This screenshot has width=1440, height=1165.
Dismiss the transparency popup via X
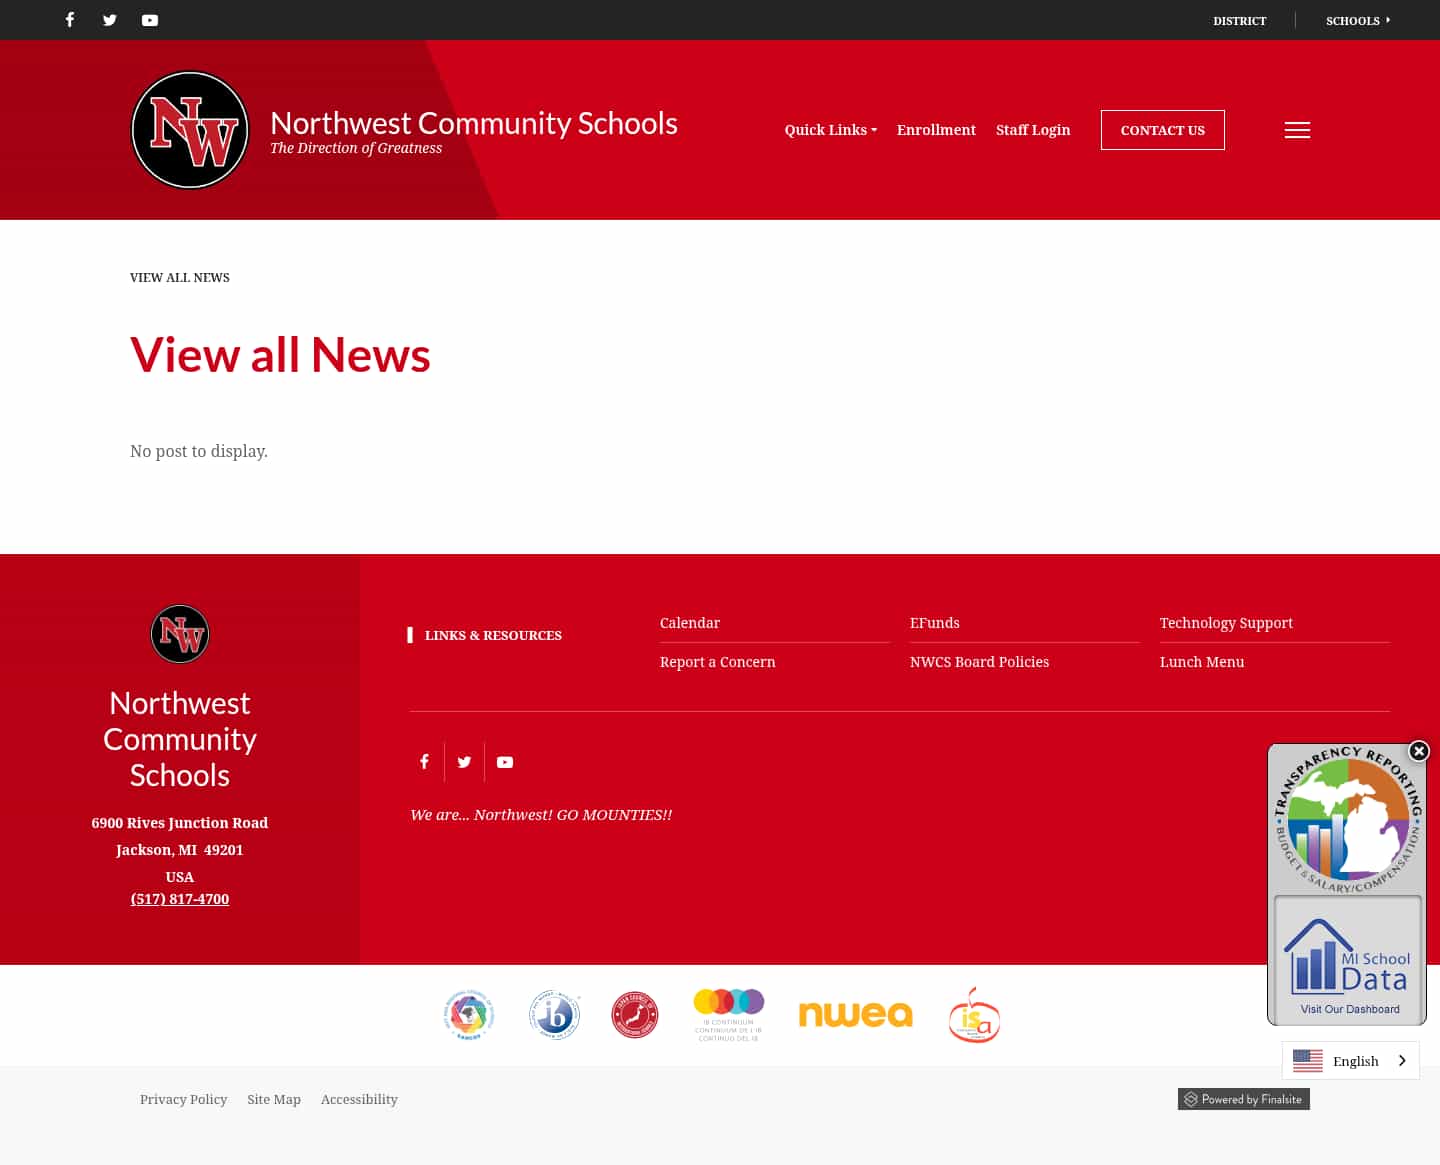tap(1418, 751)
